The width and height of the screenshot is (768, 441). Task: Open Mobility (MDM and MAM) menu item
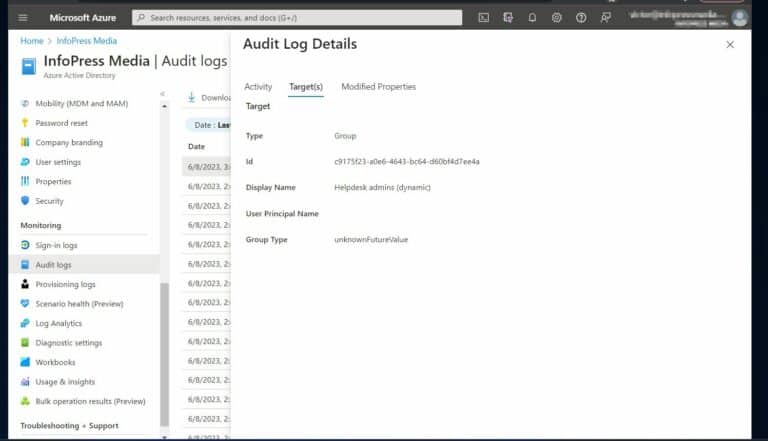82,103
